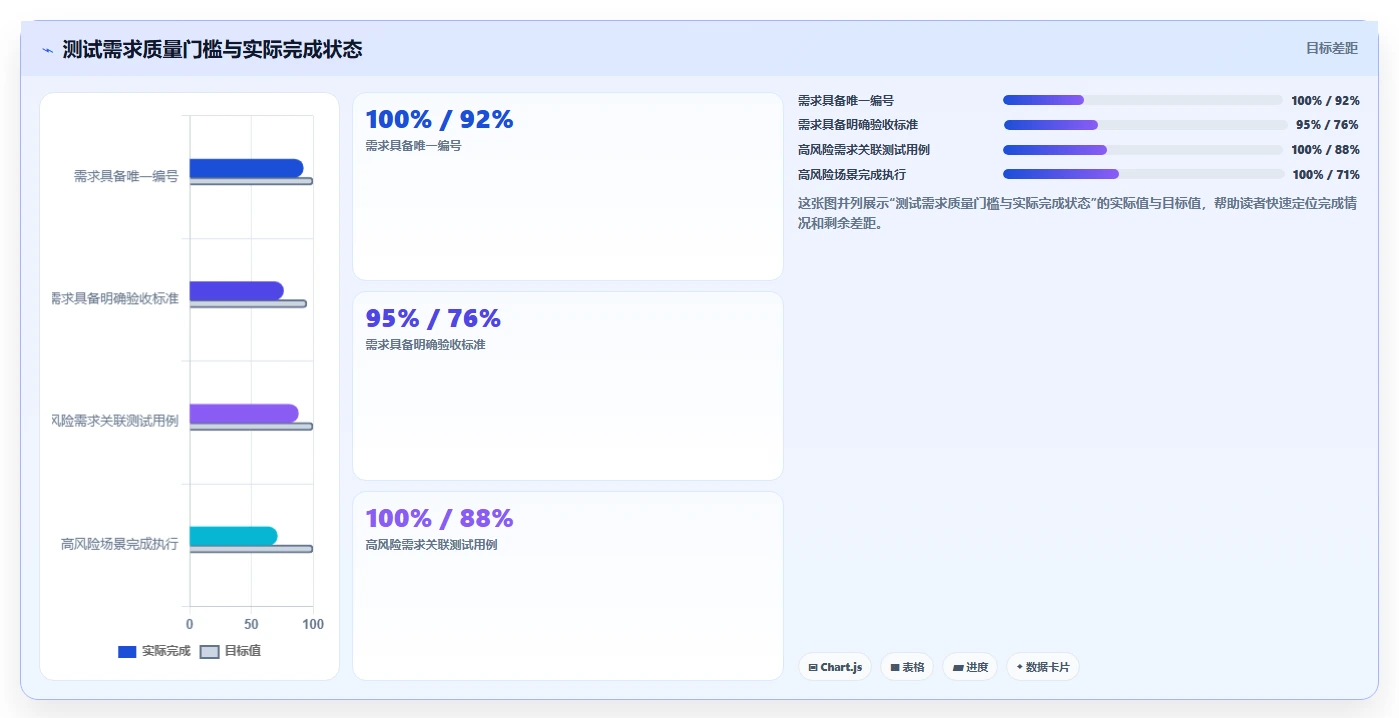Click the 100% / 88% progress list value
Image resolution: width=1399 pixels, height=718 pixels.
(x=1325, y=150)
